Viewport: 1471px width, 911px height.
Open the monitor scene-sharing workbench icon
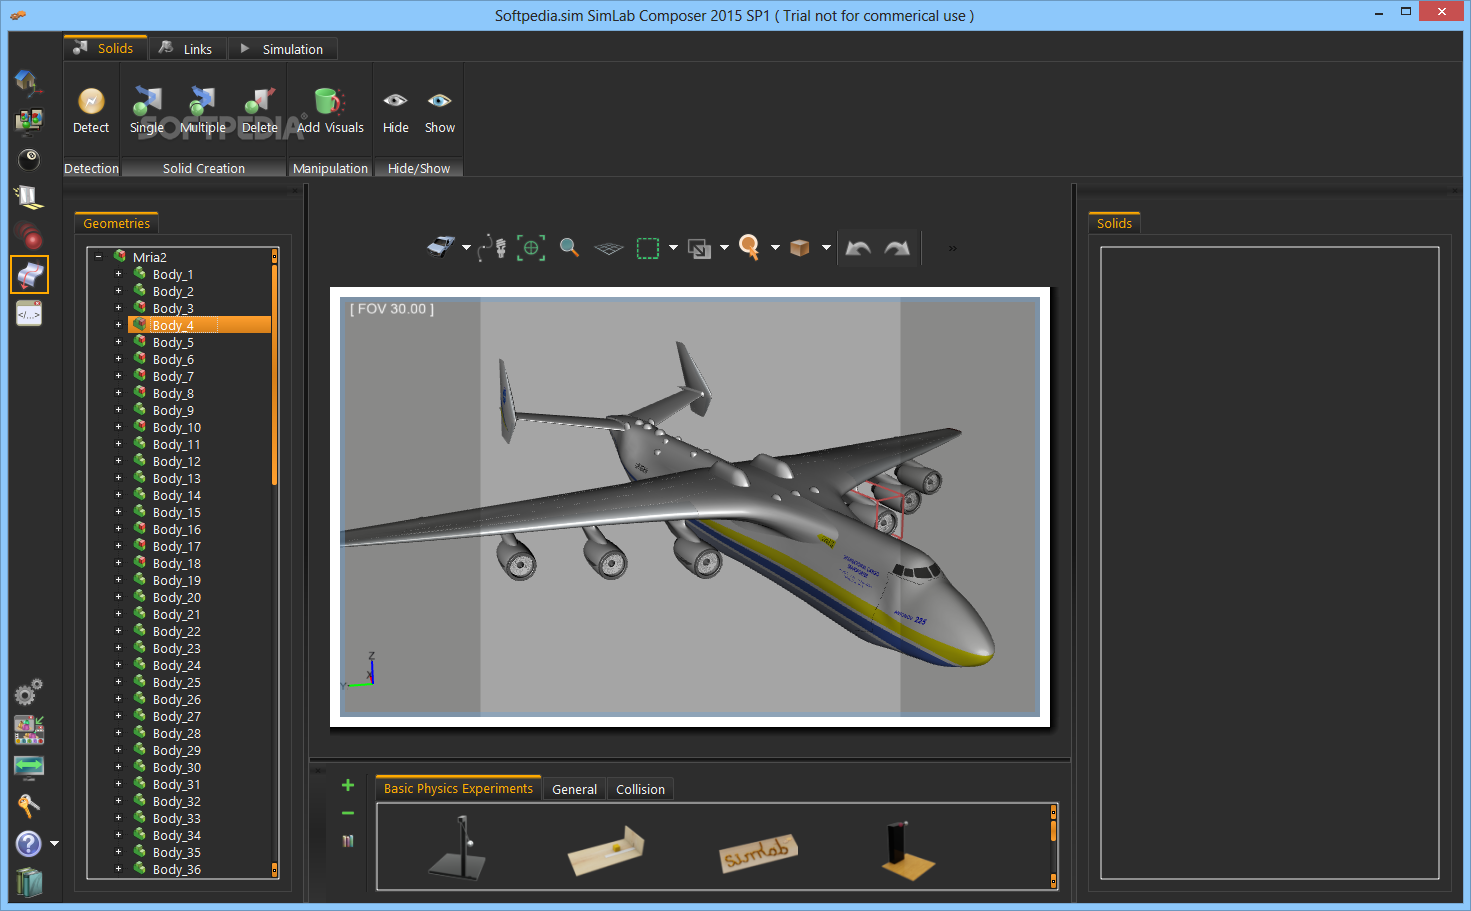tap(29, 120)
